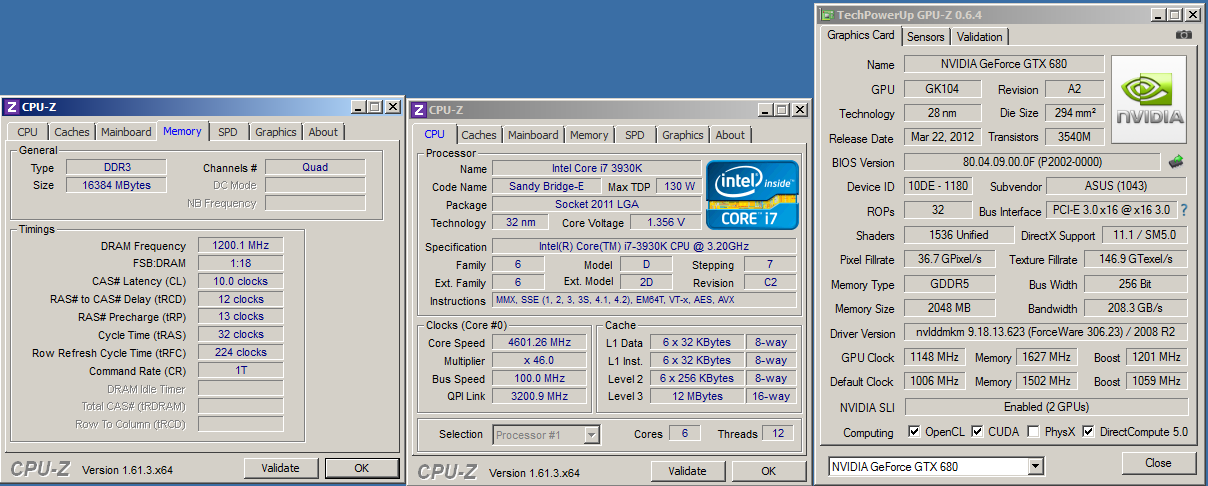
Task: Click GPU Clock value 1148 MHz
Action: [x=934, y=357]
